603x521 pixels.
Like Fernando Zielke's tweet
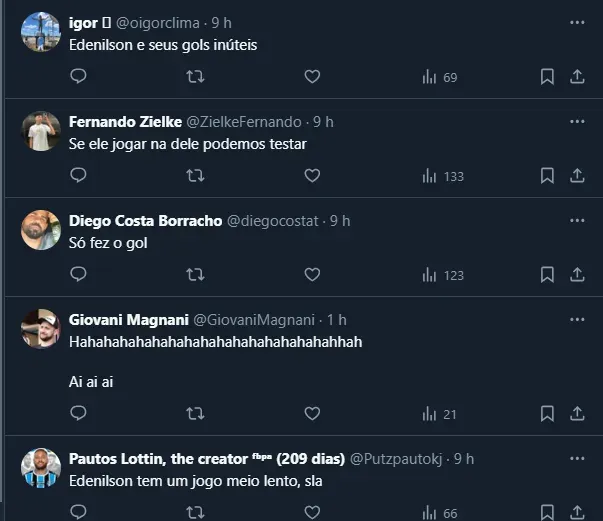point(312,176)
